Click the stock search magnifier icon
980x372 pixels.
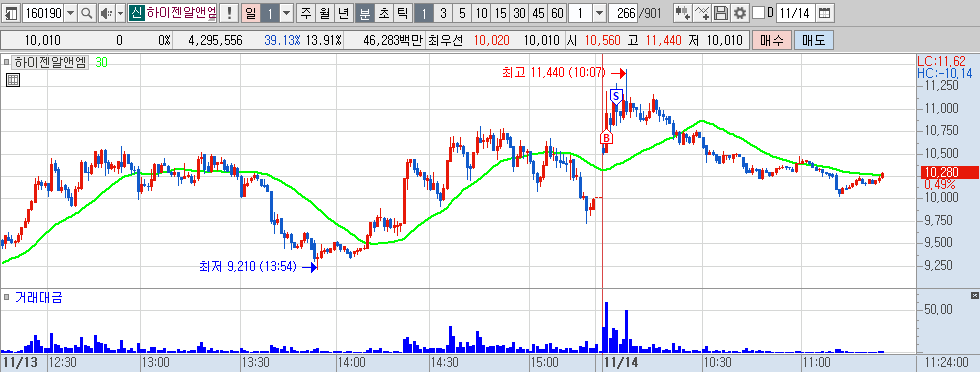click(x=88, y=13)
